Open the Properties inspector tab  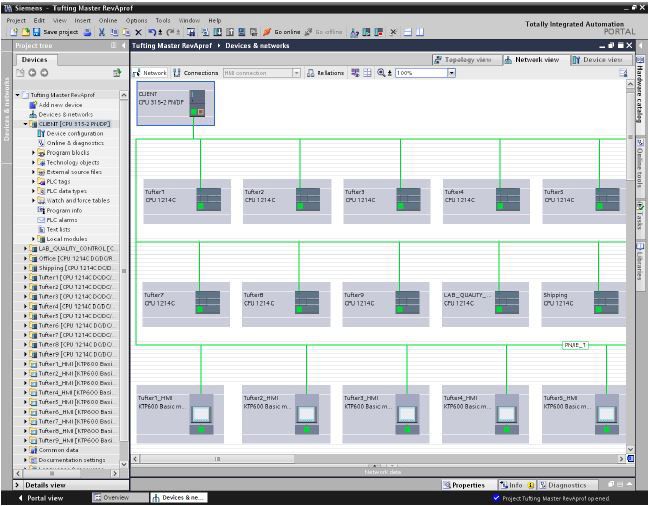click(469, 485)
